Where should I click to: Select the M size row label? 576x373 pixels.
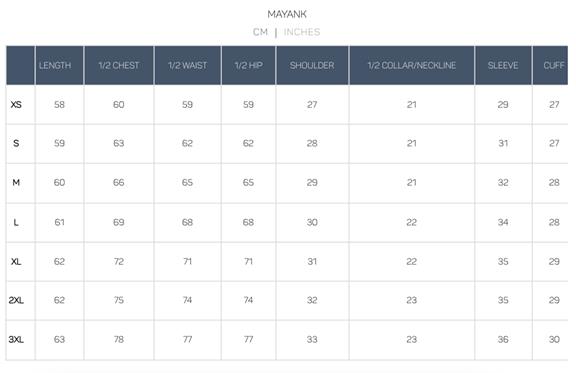16,183
